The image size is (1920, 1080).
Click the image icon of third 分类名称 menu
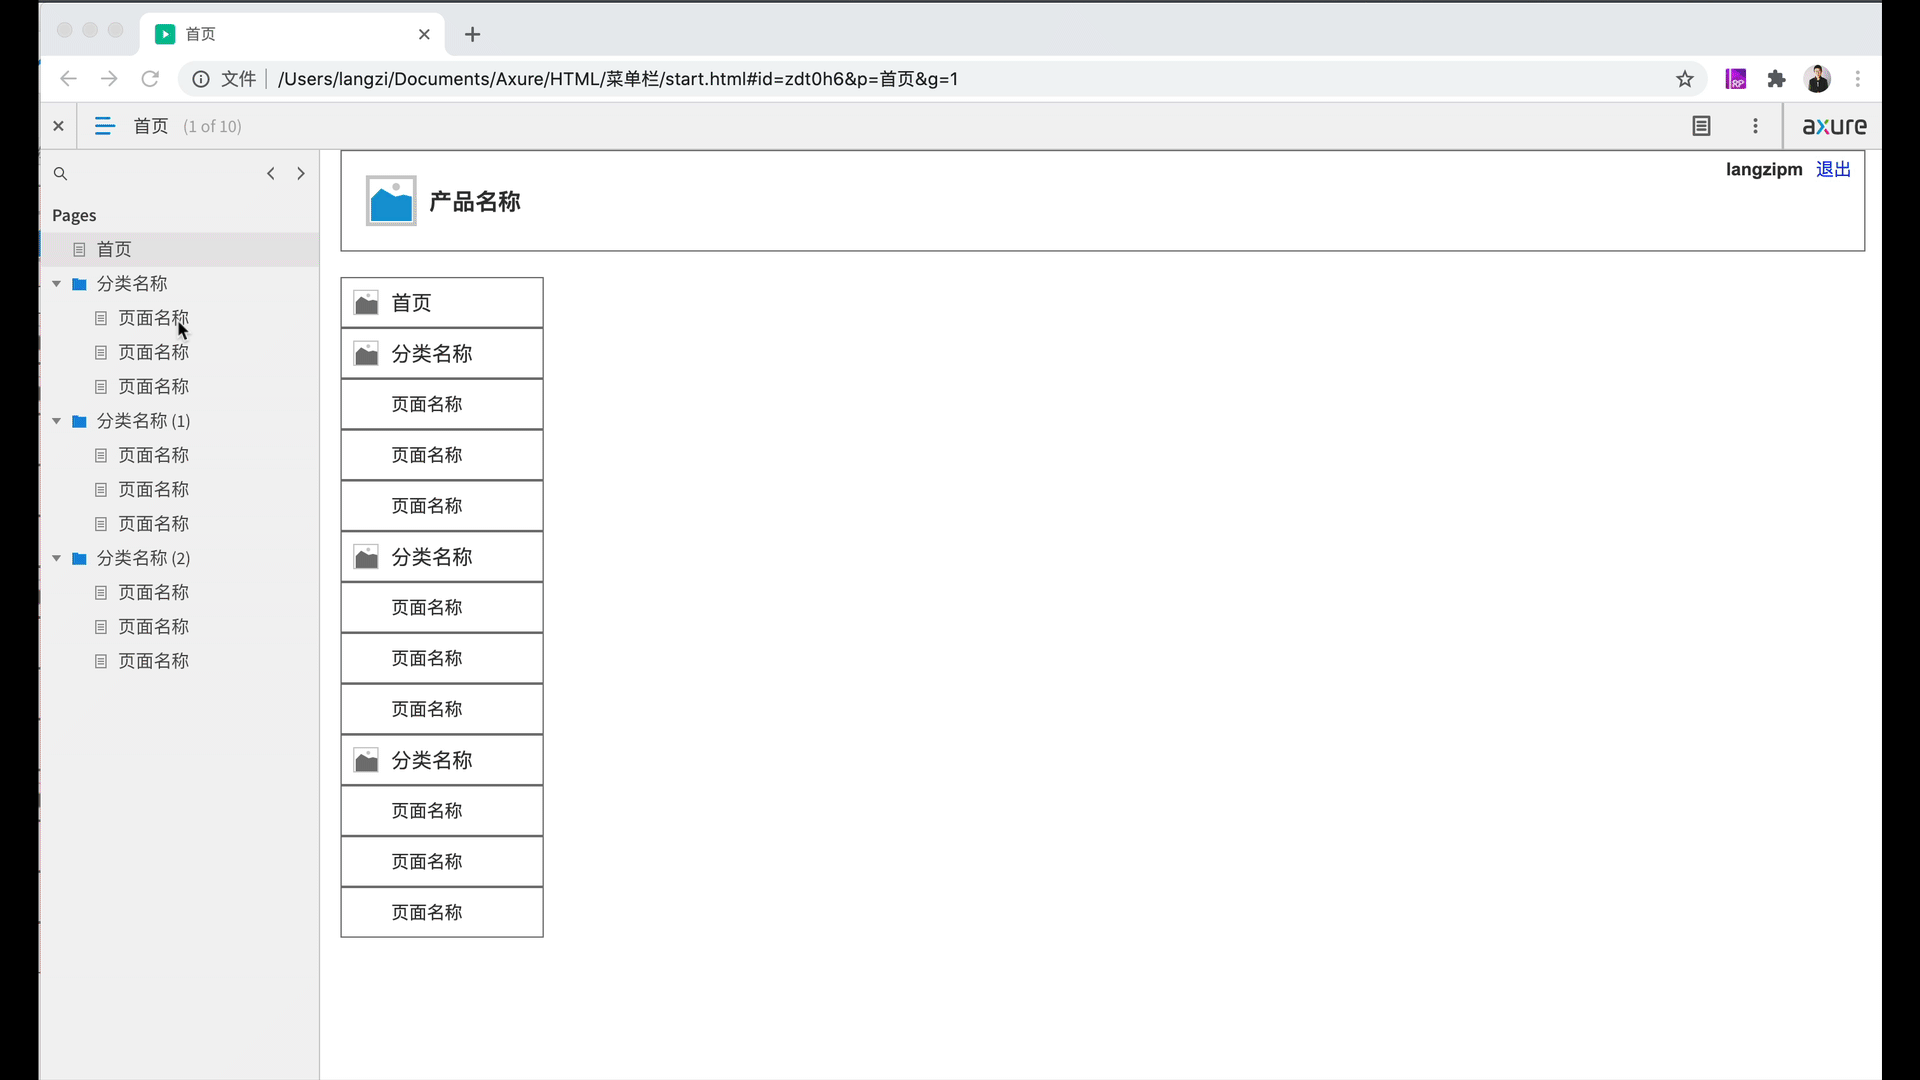click(x=367, y=760)
